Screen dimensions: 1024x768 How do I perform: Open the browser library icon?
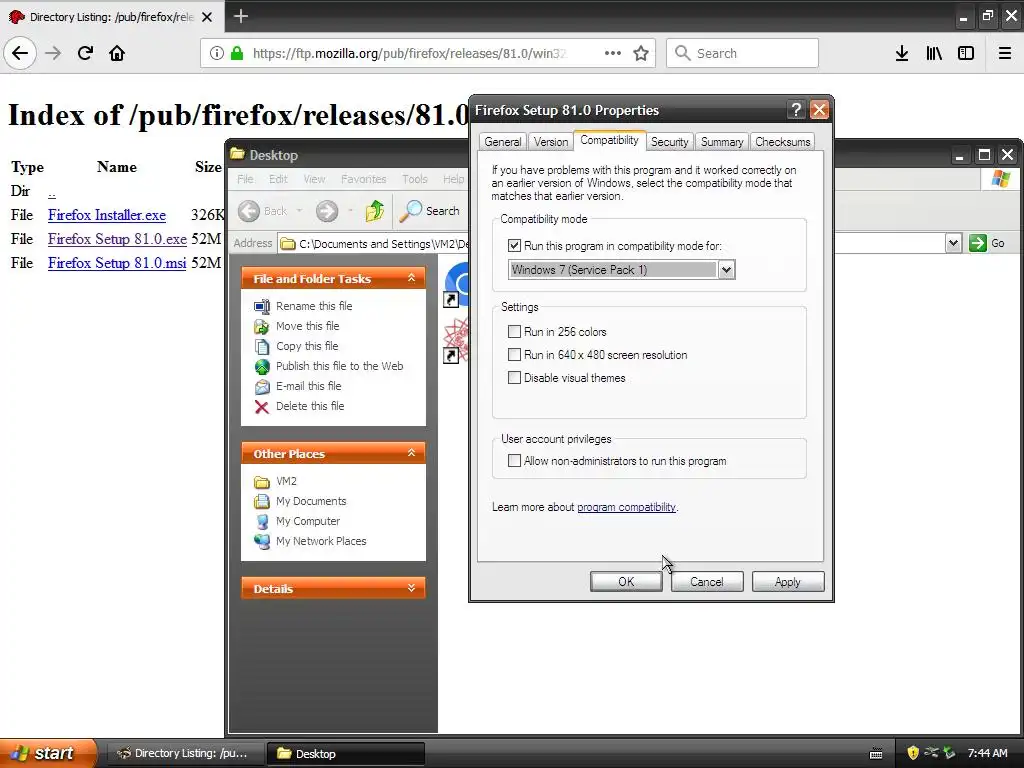click(x=934, y=53)
